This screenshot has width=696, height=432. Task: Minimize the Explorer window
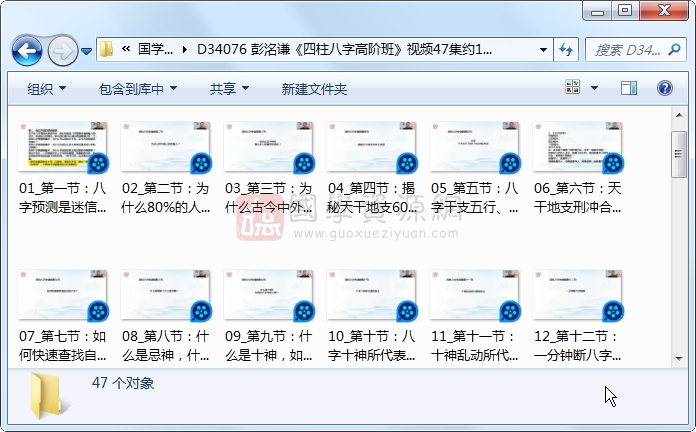[597, 11]
